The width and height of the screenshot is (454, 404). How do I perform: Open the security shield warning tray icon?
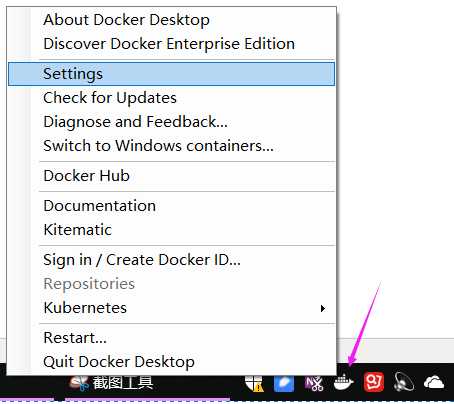[x=254, y=383]
